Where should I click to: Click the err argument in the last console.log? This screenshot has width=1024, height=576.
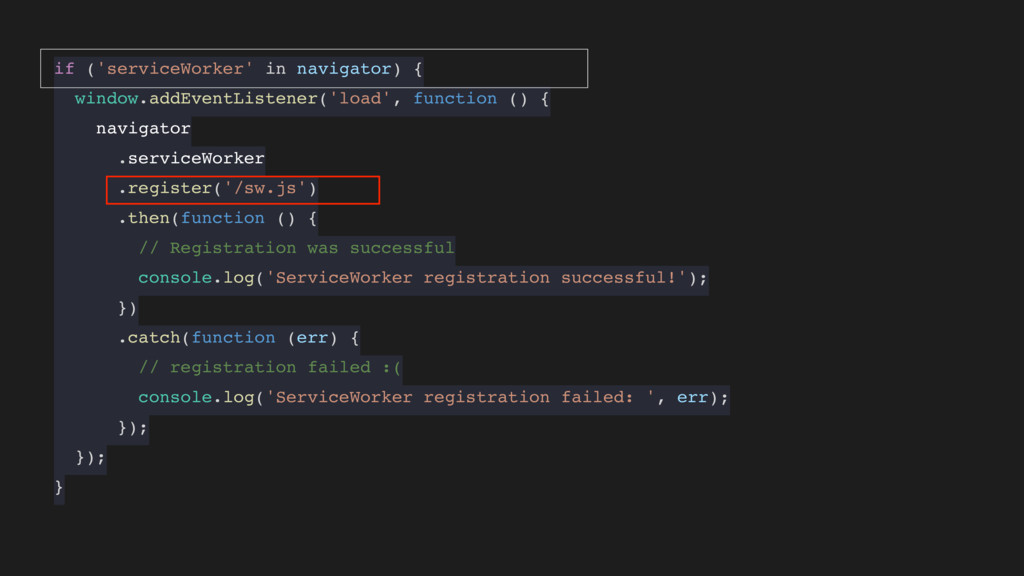pos(692,397)
